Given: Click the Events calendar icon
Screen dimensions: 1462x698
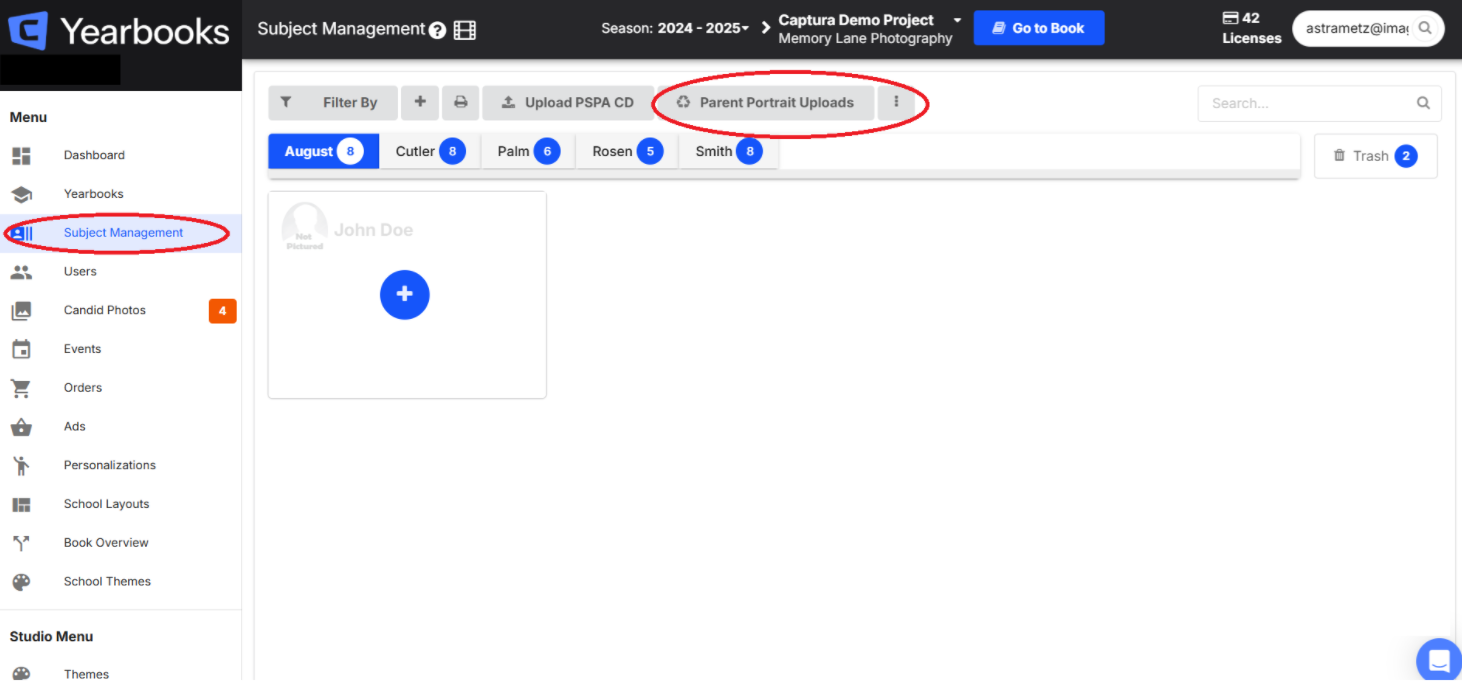Looking at the screenshot, I should (x=21, y=349).
